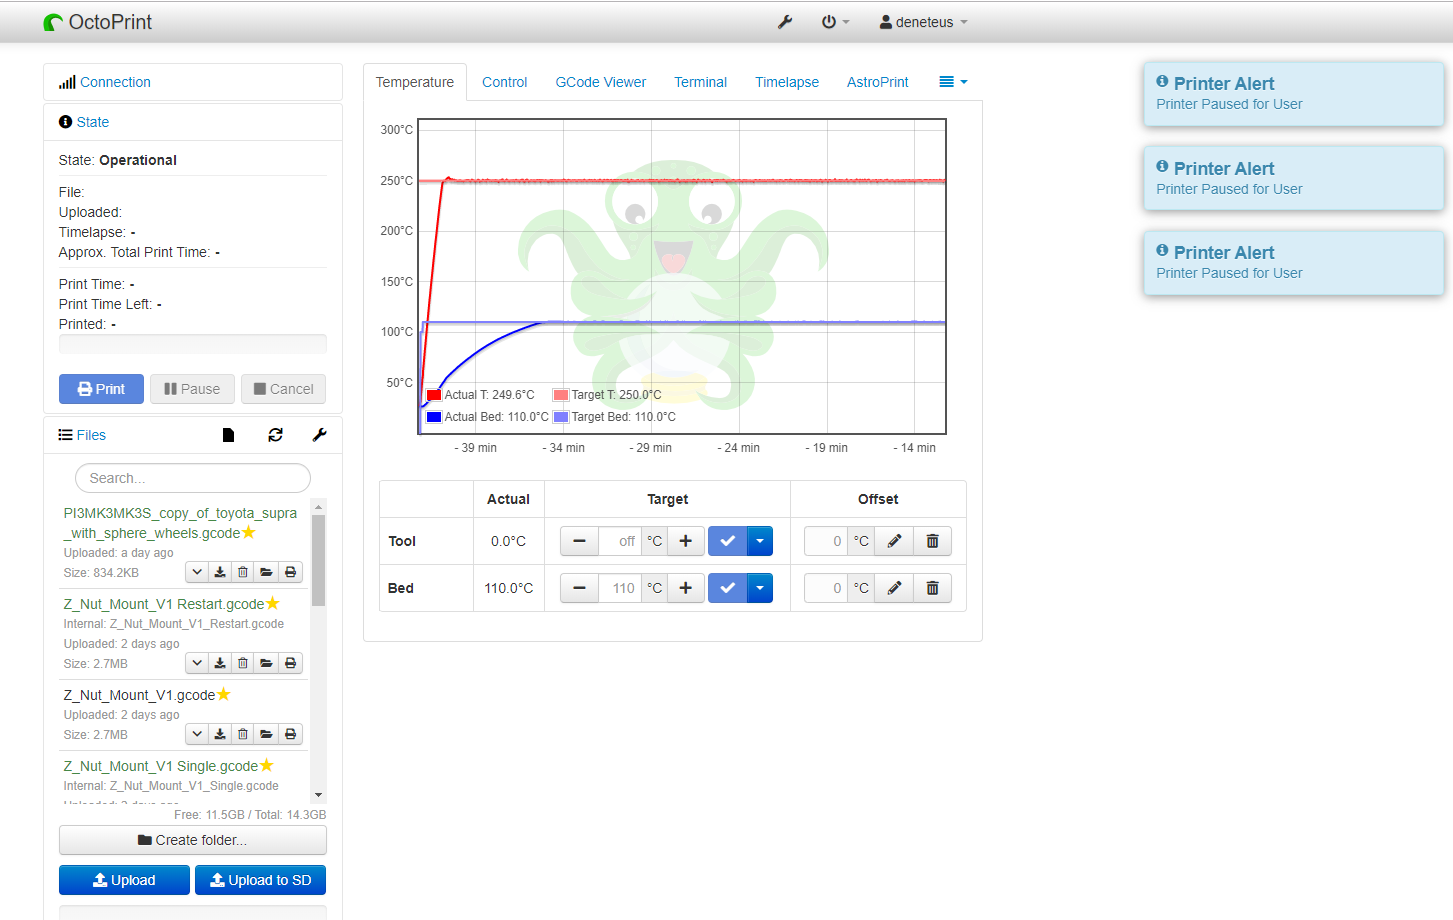
Task: Click the Print button
Action: coord(101,389)
